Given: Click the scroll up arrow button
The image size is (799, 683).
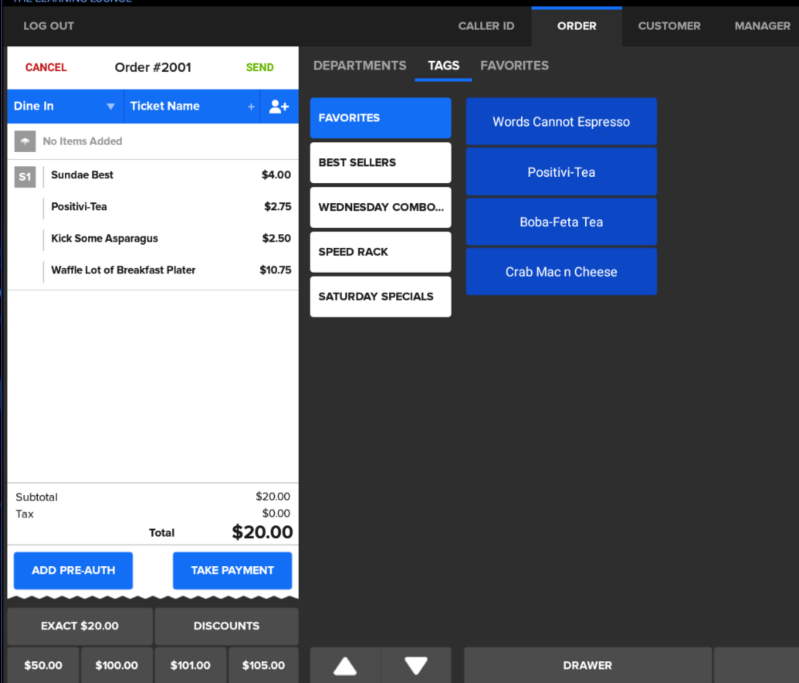Looking at the screenshot, I should pyautogui.click(x=345, y=665).
